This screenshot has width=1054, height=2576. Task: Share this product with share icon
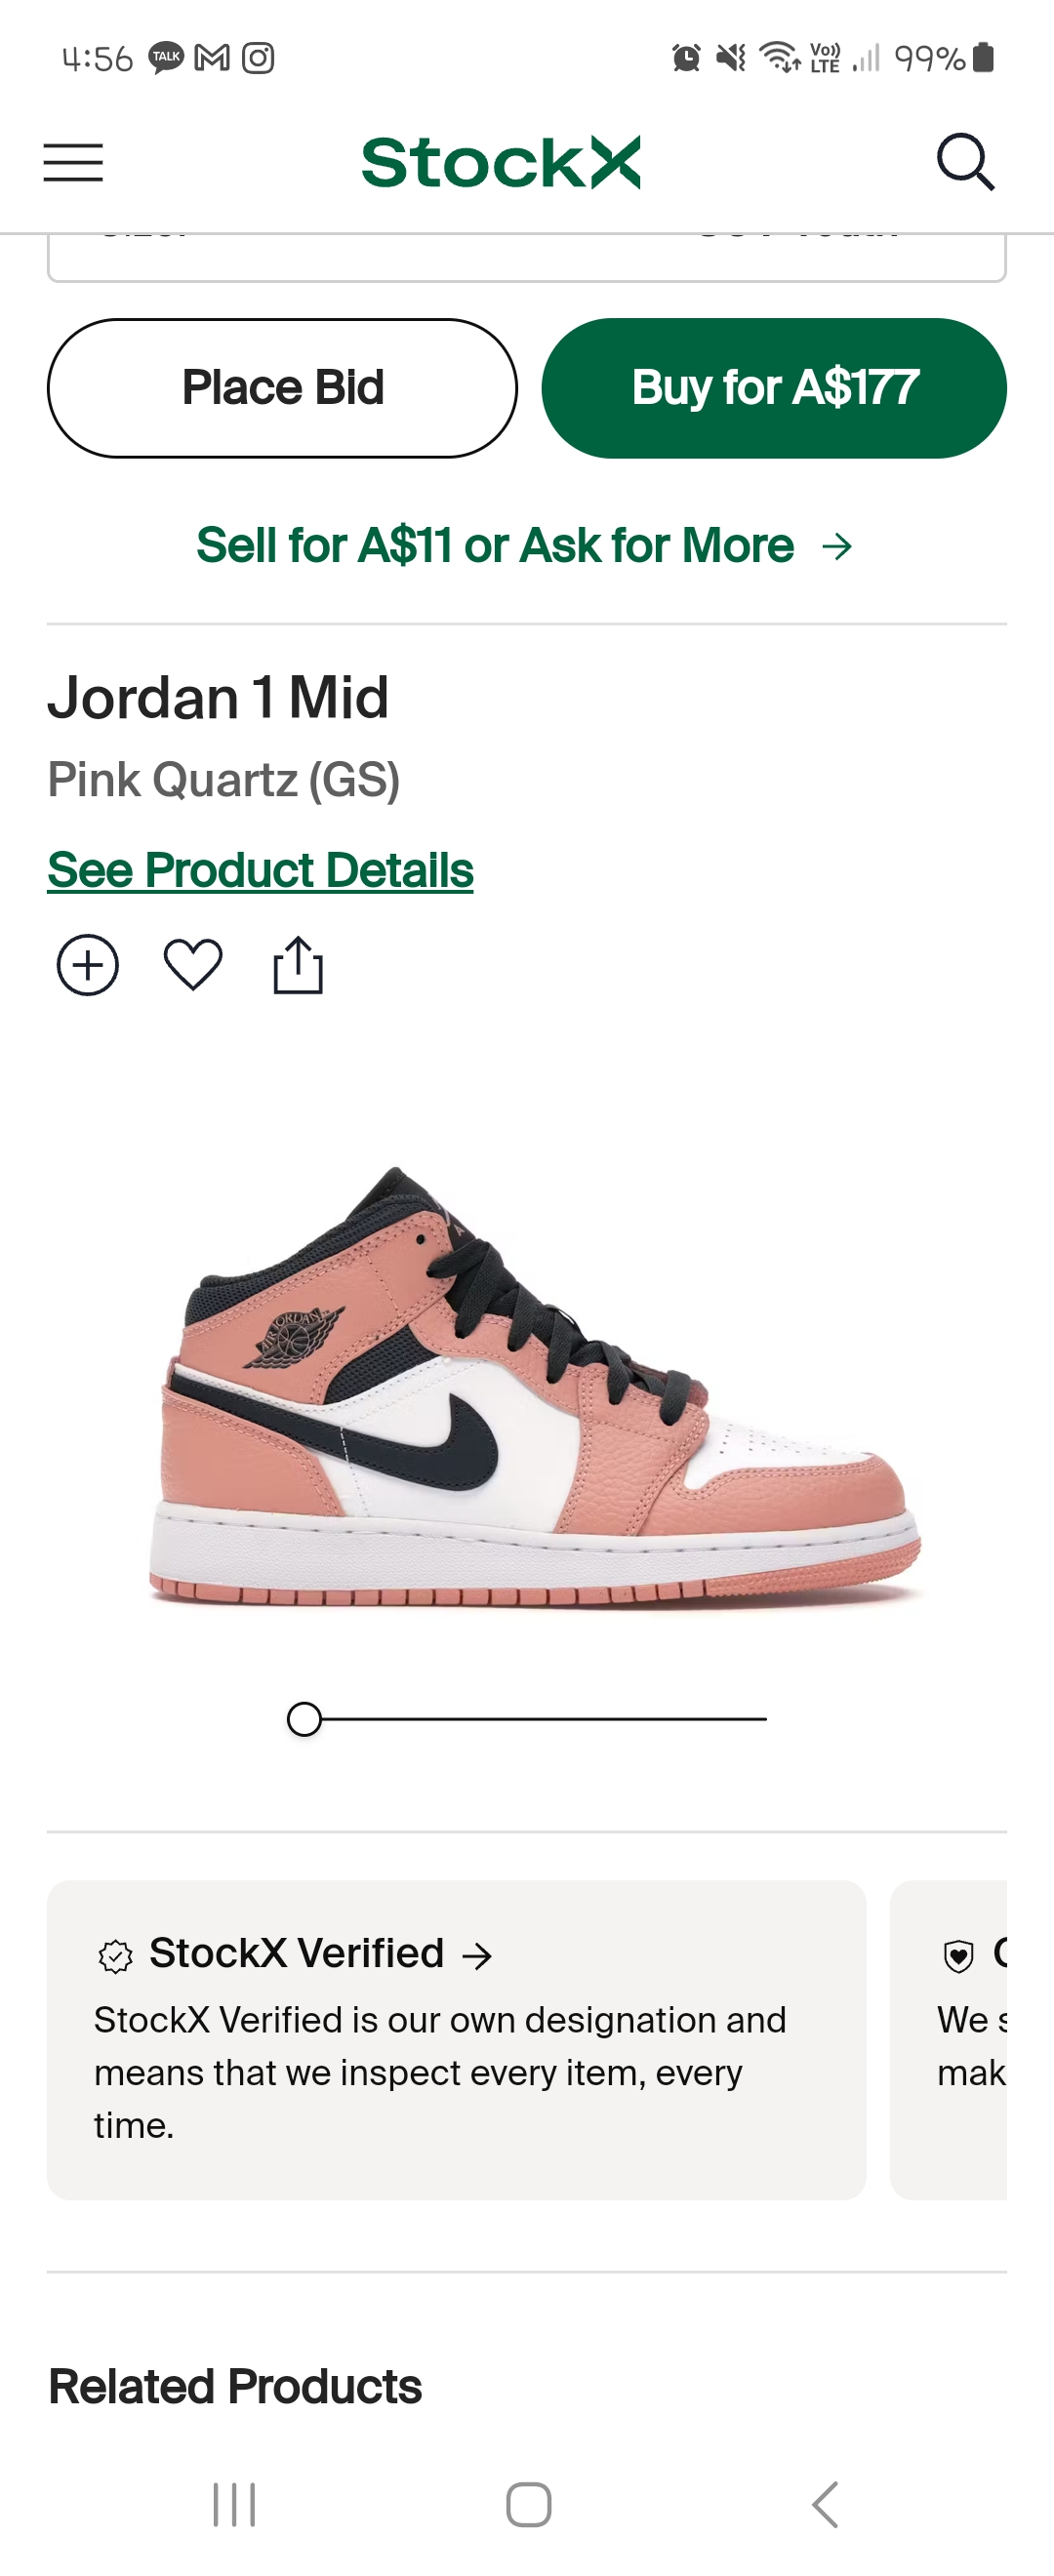point(298,965)
